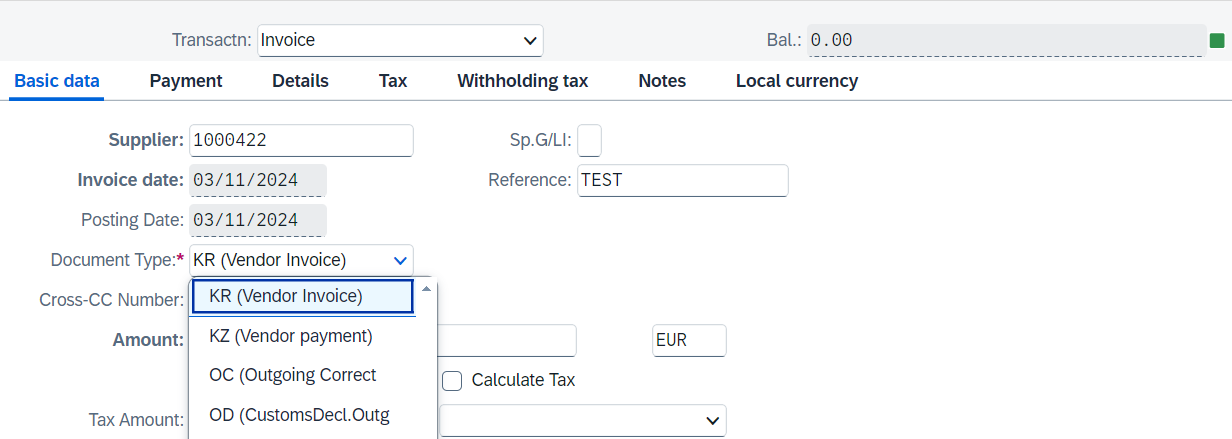
Task: Open the Withholding tax tab
Action: pos(523,81)
